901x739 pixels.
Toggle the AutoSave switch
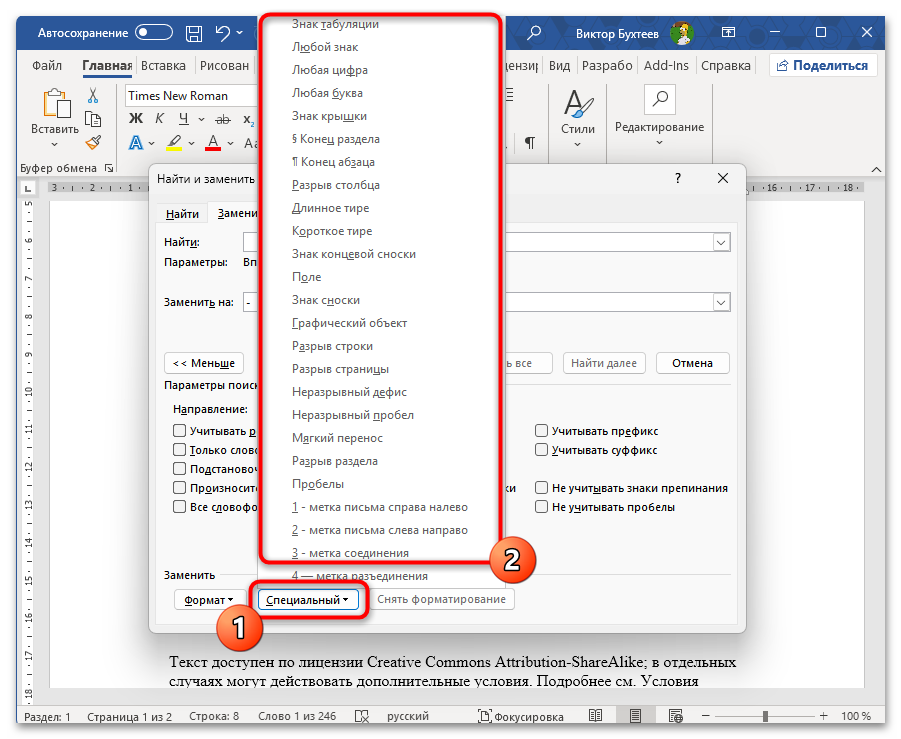click(155, 33)
